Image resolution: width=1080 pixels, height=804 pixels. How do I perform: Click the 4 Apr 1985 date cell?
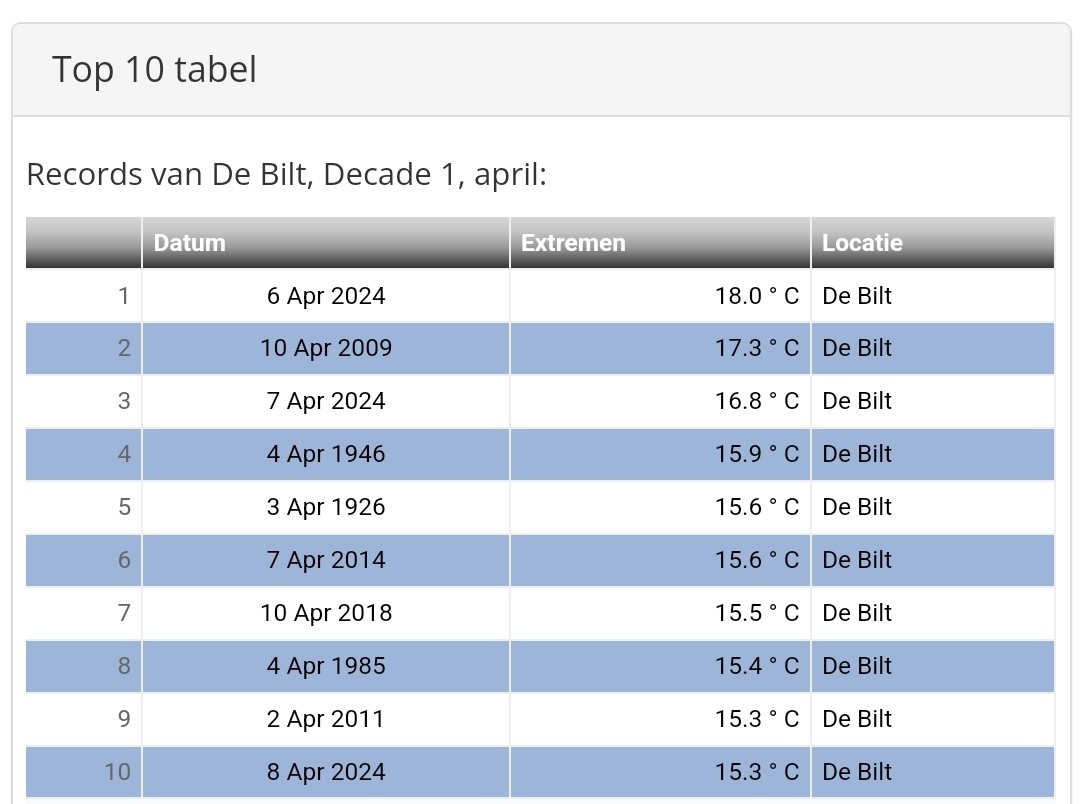[326, 666]
